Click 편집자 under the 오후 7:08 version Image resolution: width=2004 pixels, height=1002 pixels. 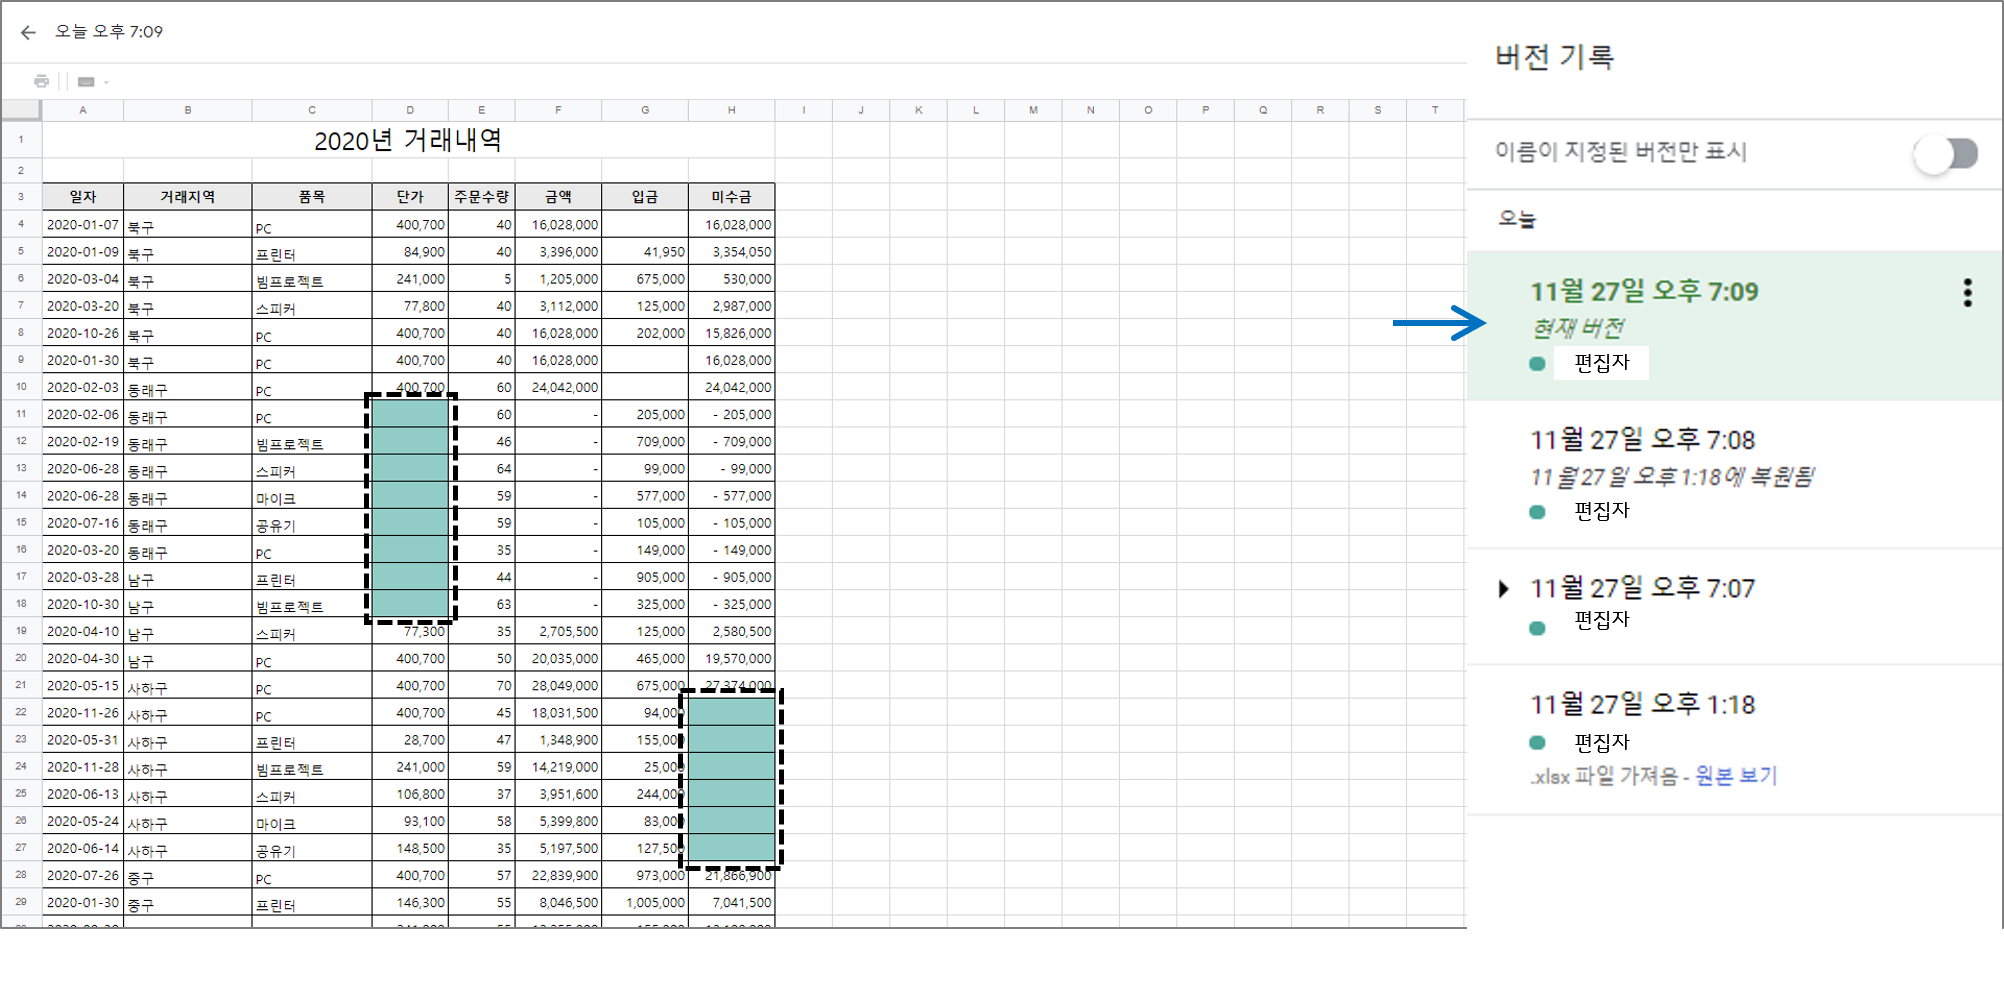coord(1602,511)
